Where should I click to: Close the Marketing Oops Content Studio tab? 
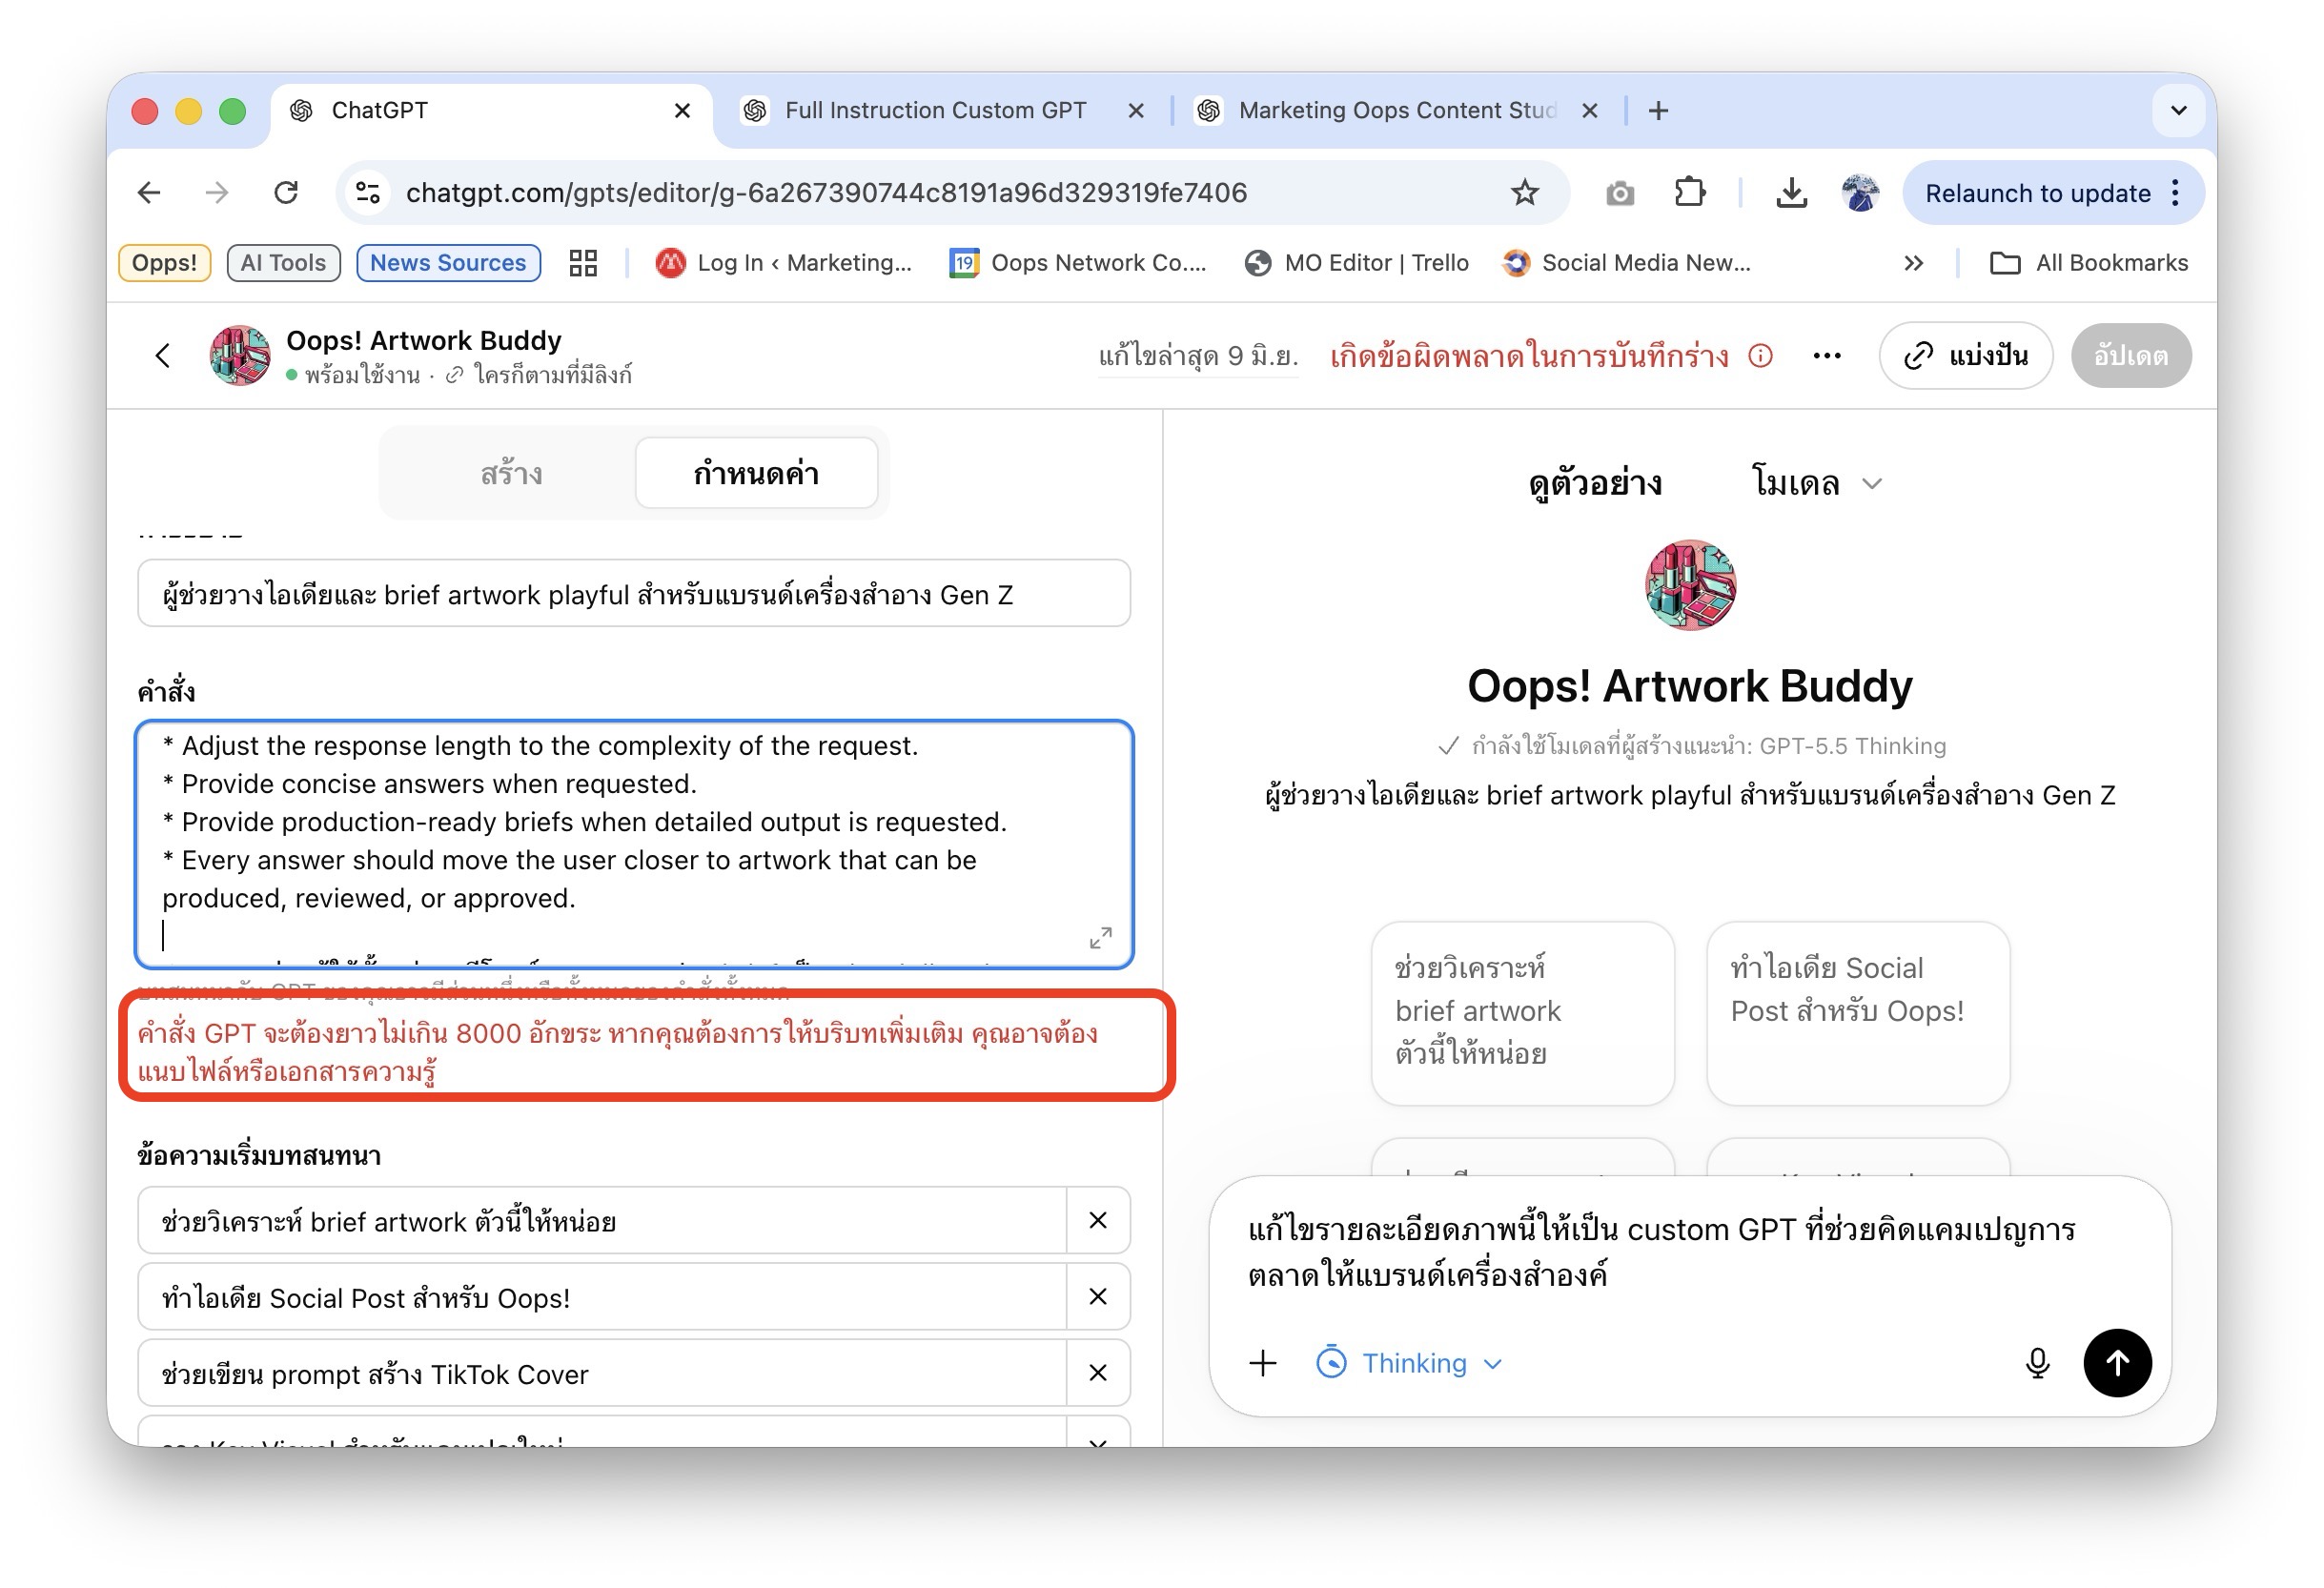tap(1589, 111)
